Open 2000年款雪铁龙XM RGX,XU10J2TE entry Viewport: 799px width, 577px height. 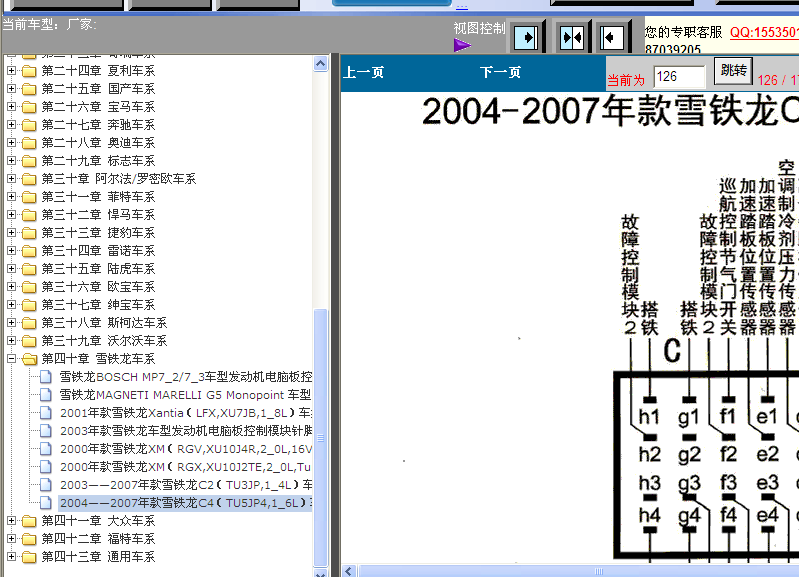(185, 467)
